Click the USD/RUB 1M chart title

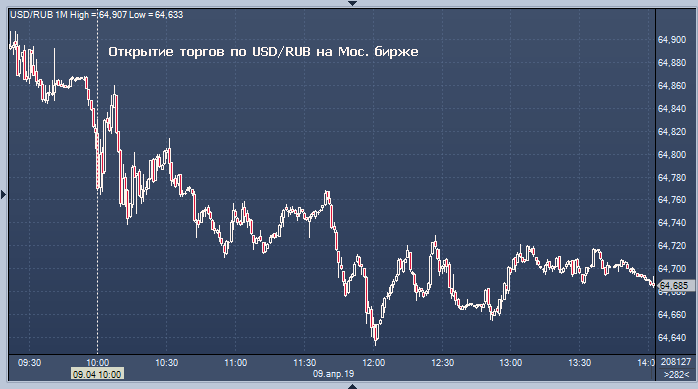point(39,15)
